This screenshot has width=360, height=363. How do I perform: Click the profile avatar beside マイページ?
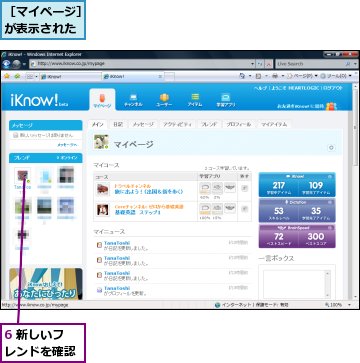pyautogui.click(x=101, y=142)
